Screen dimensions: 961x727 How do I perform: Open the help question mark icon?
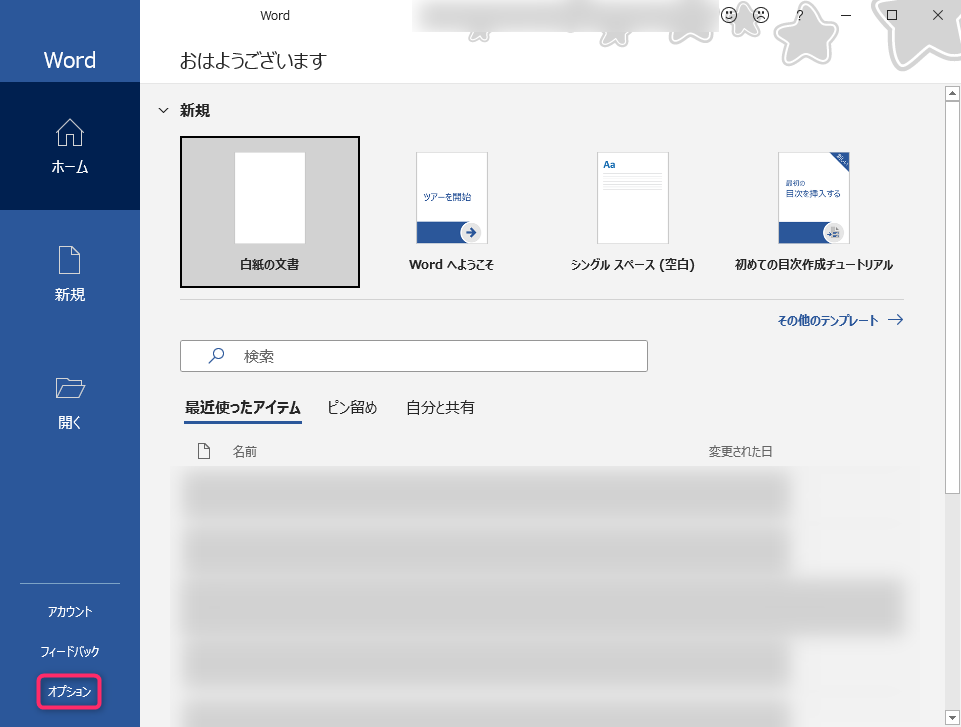(x=799, y=15)
